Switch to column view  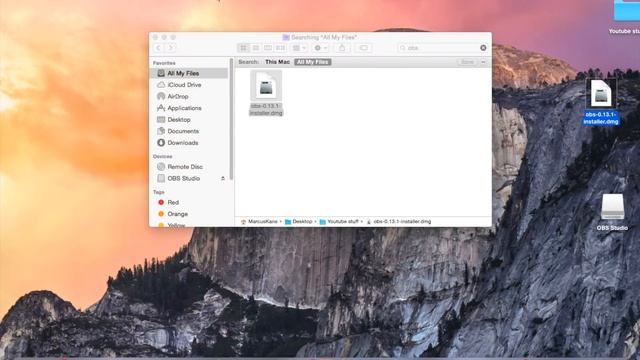click(x=268, y=48)
